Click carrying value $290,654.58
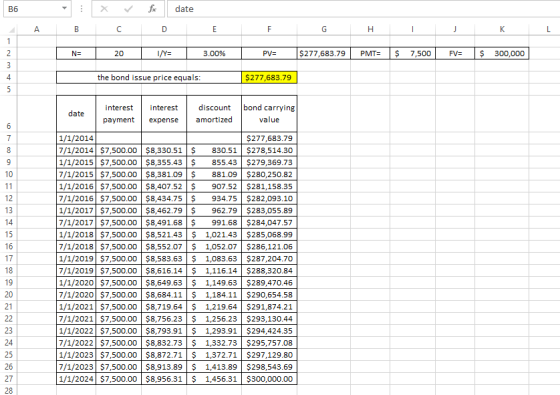The height and width of the screenshot is (395, 560). pyautogui.click(x=269, y=295)
